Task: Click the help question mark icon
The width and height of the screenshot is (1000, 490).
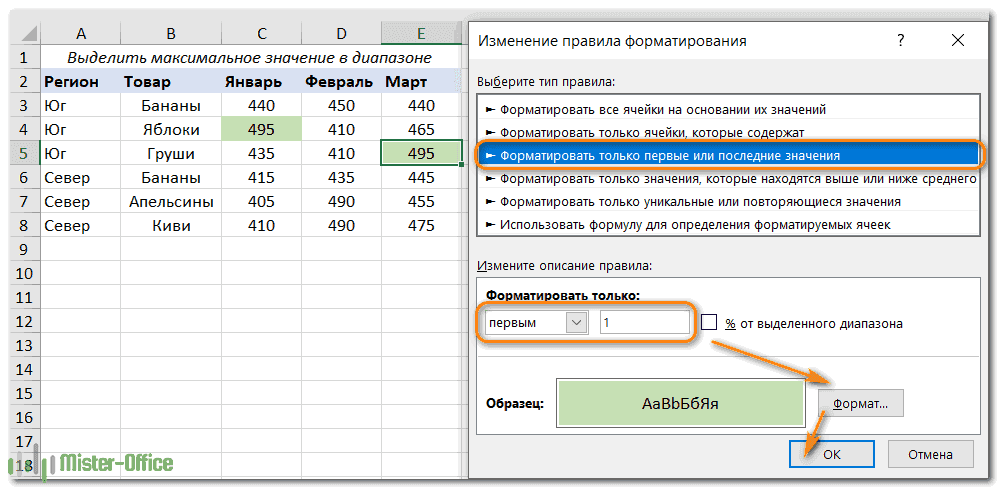Action: (x=901, y=41)
